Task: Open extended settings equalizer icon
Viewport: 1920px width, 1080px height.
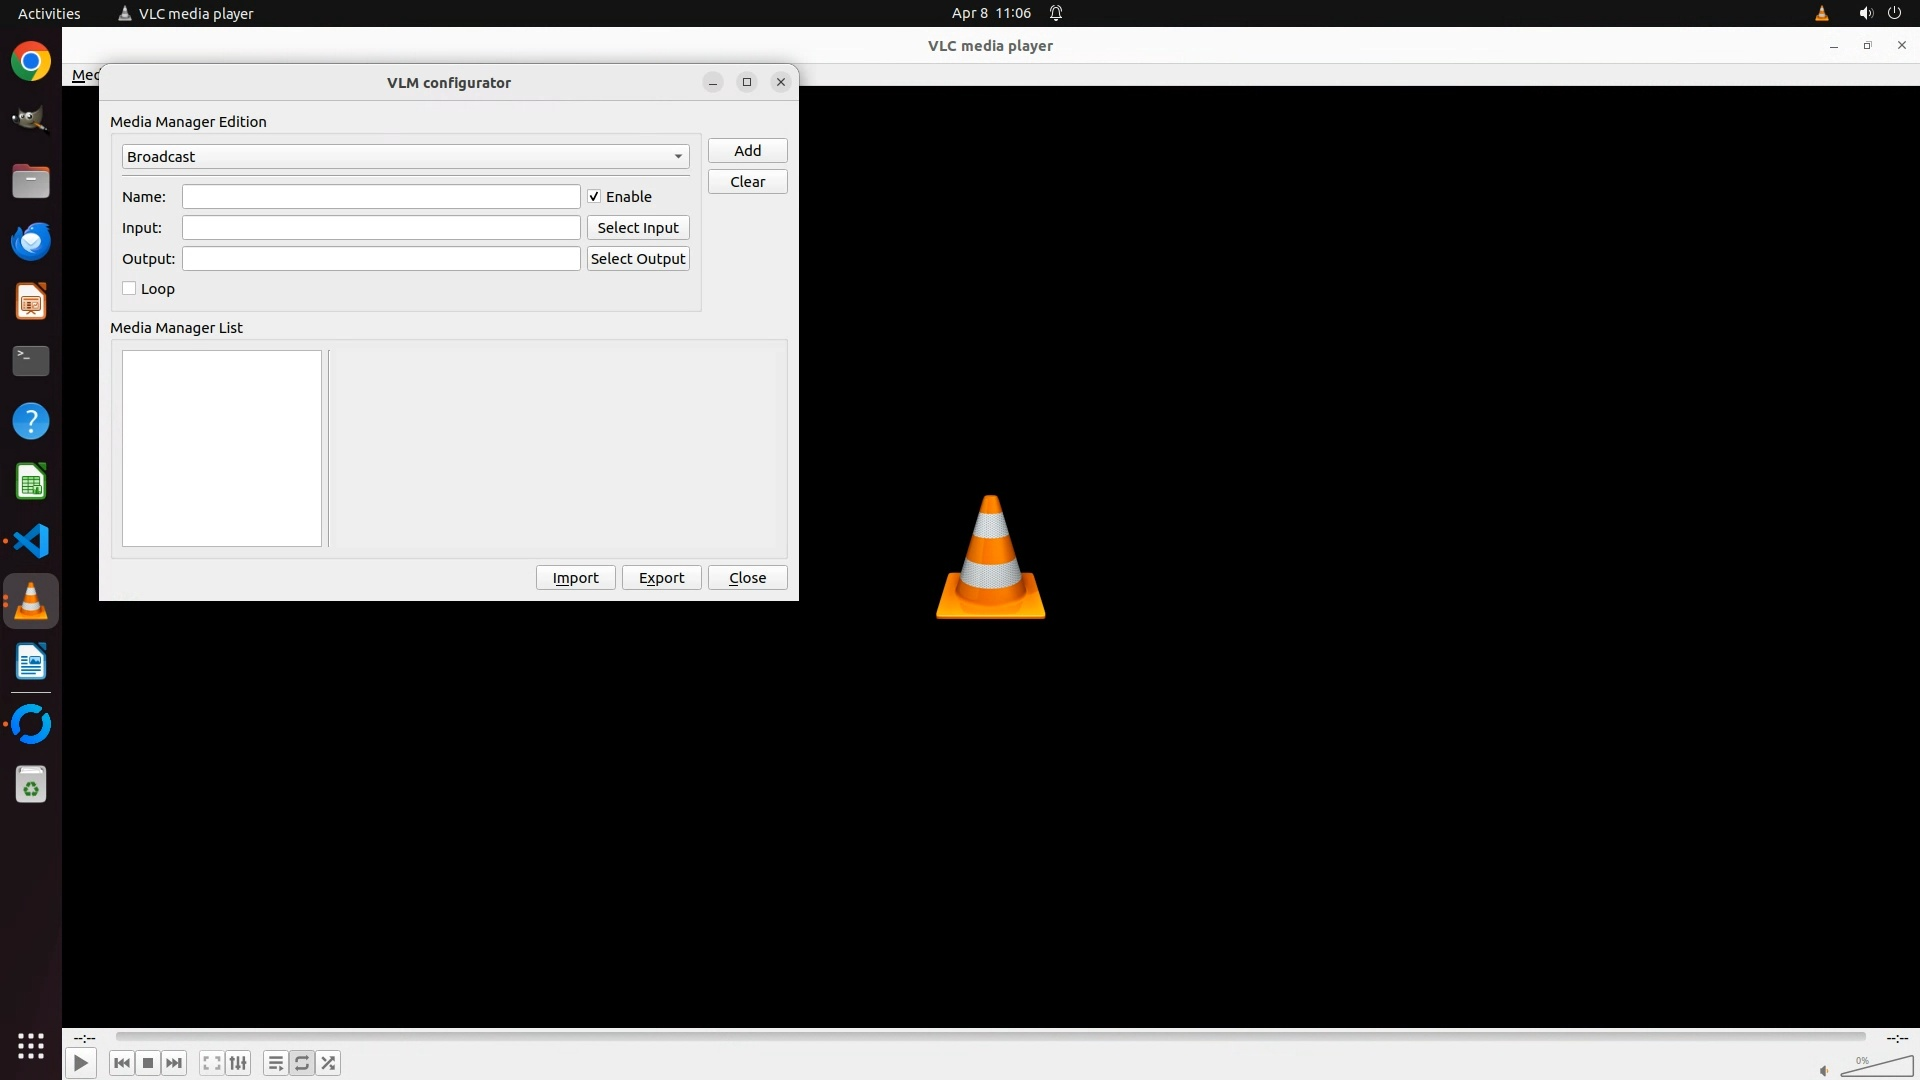Action: click(238, 1063)
